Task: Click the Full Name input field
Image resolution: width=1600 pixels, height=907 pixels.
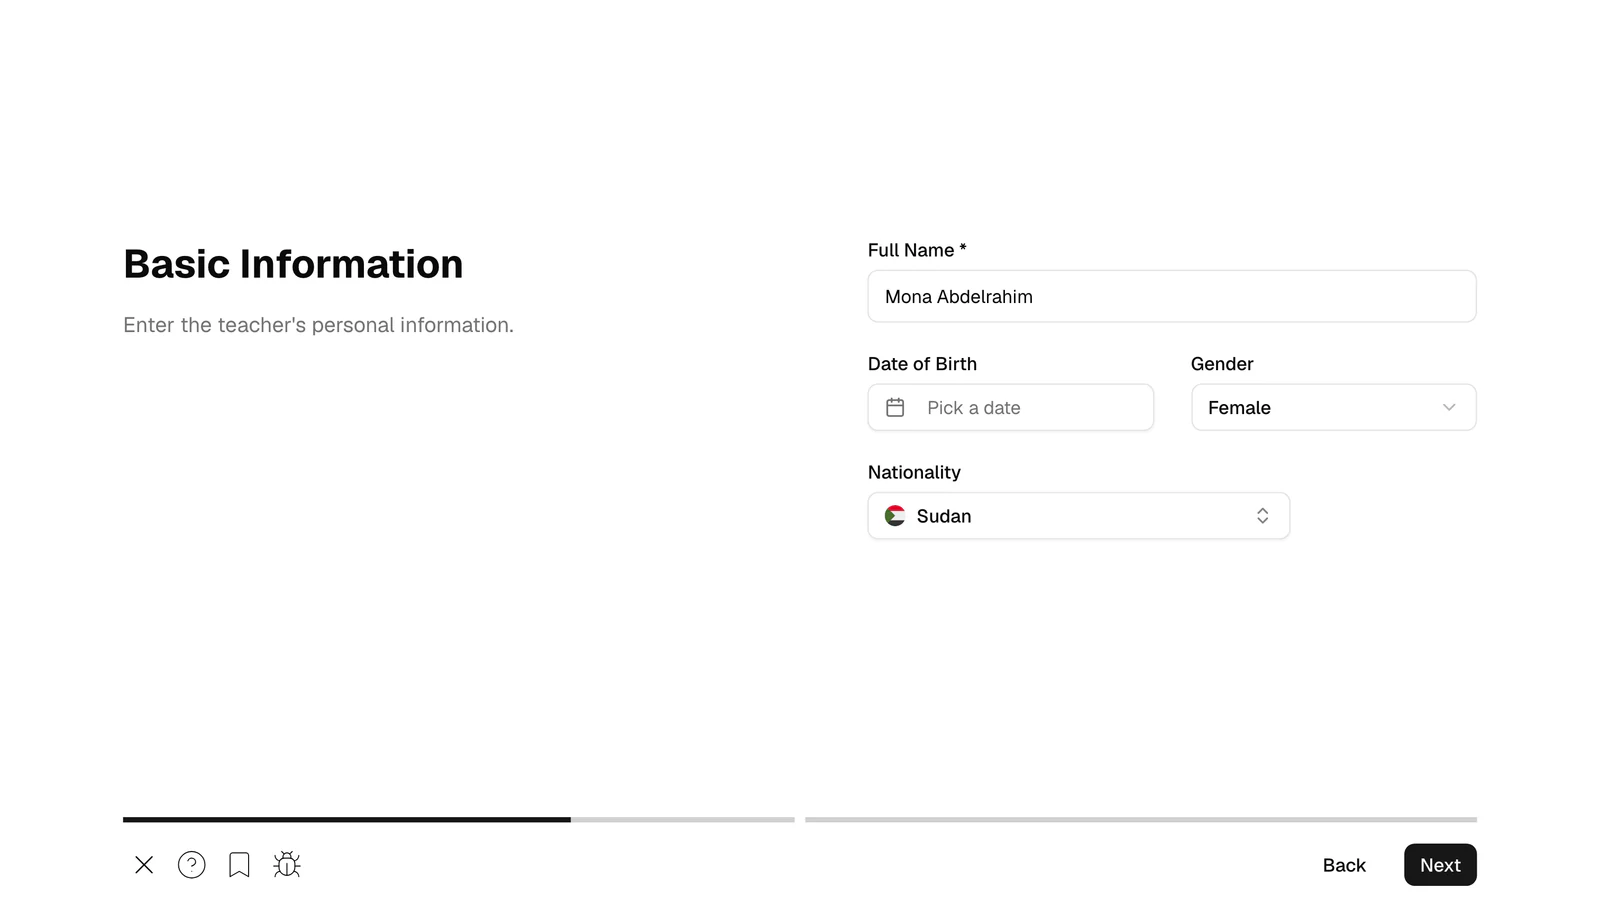Action: [1172, 296]
